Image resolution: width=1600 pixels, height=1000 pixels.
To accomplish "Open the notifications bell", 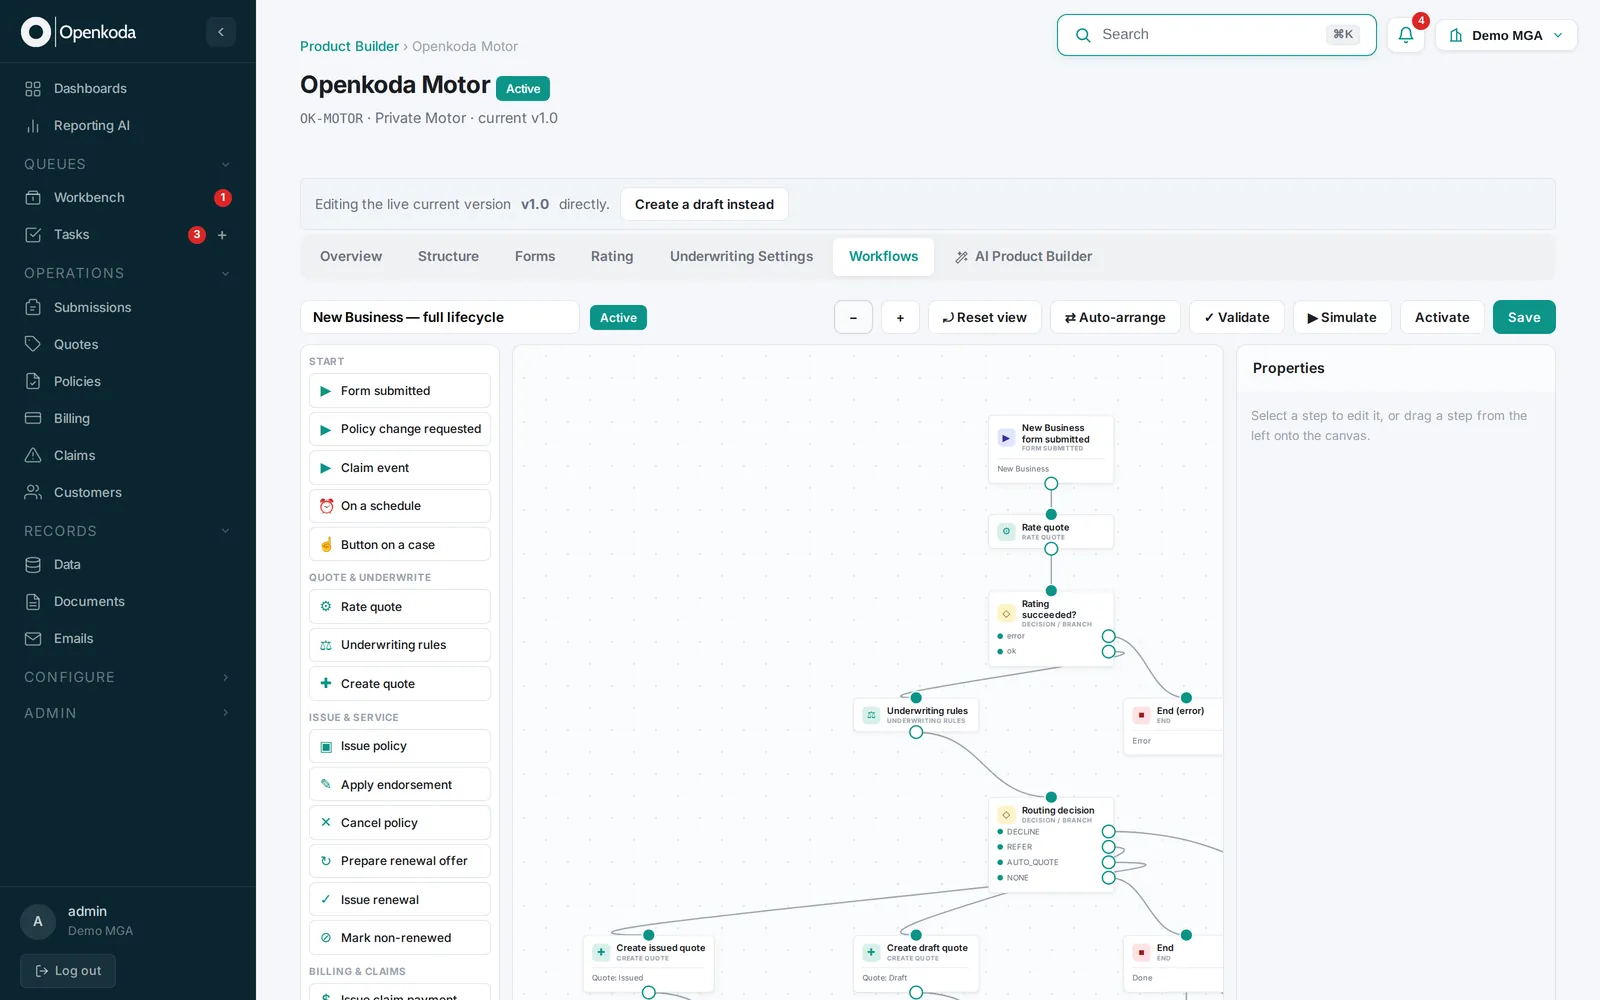I will click(x=1405, y=35).
